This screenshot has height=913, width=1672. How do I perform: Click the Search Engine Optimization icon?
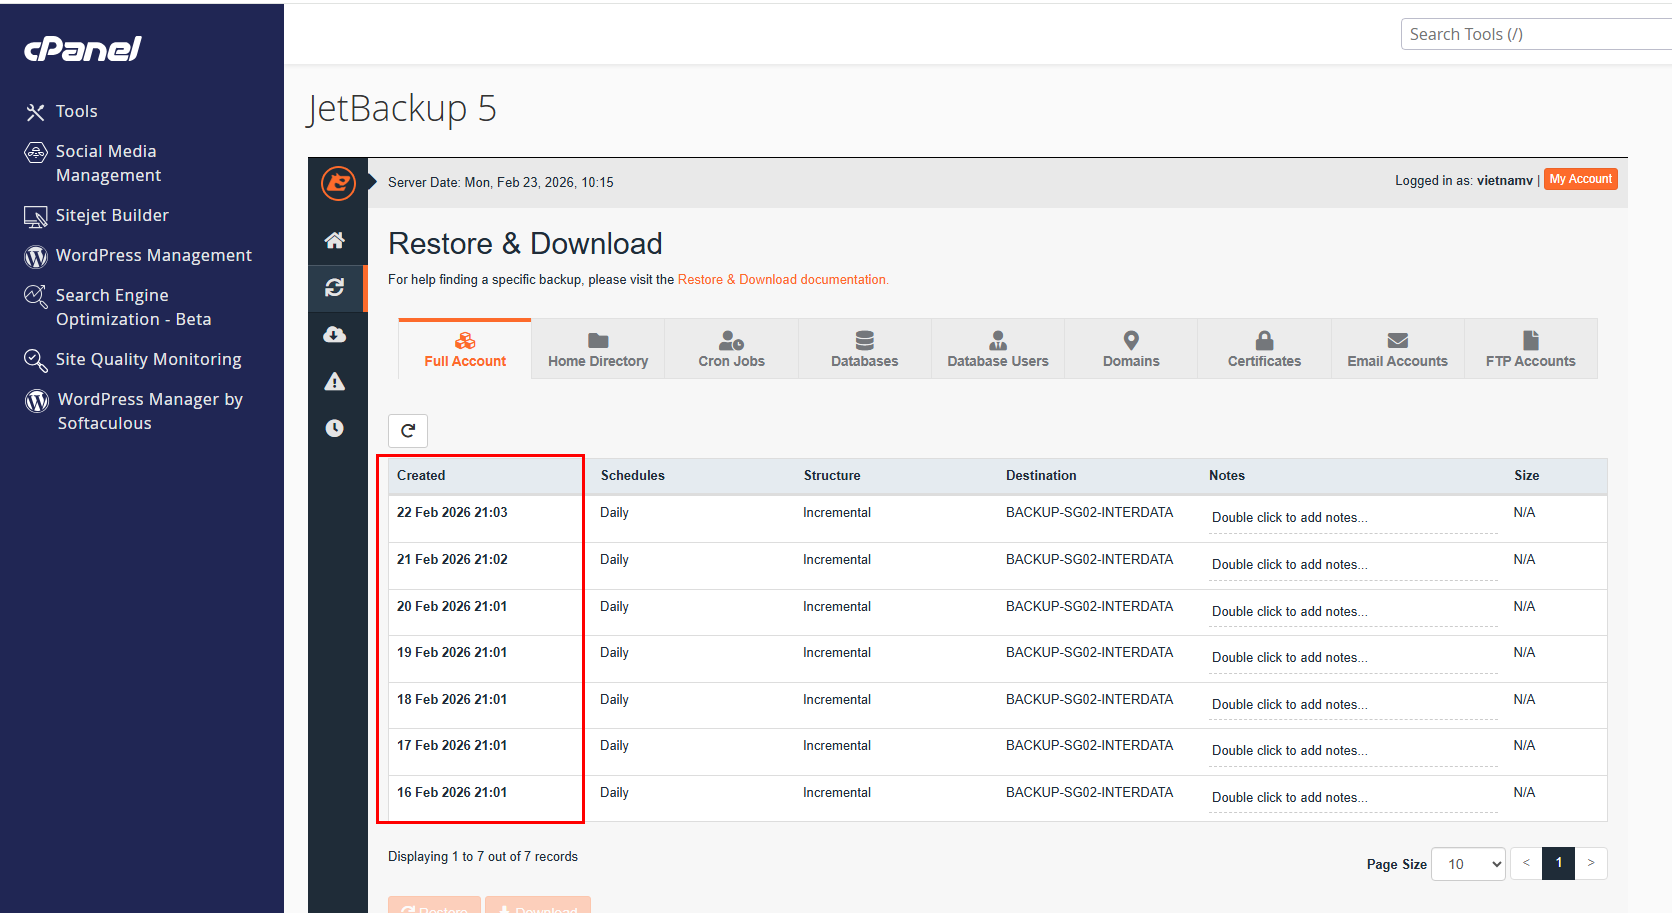pos(36,296)
